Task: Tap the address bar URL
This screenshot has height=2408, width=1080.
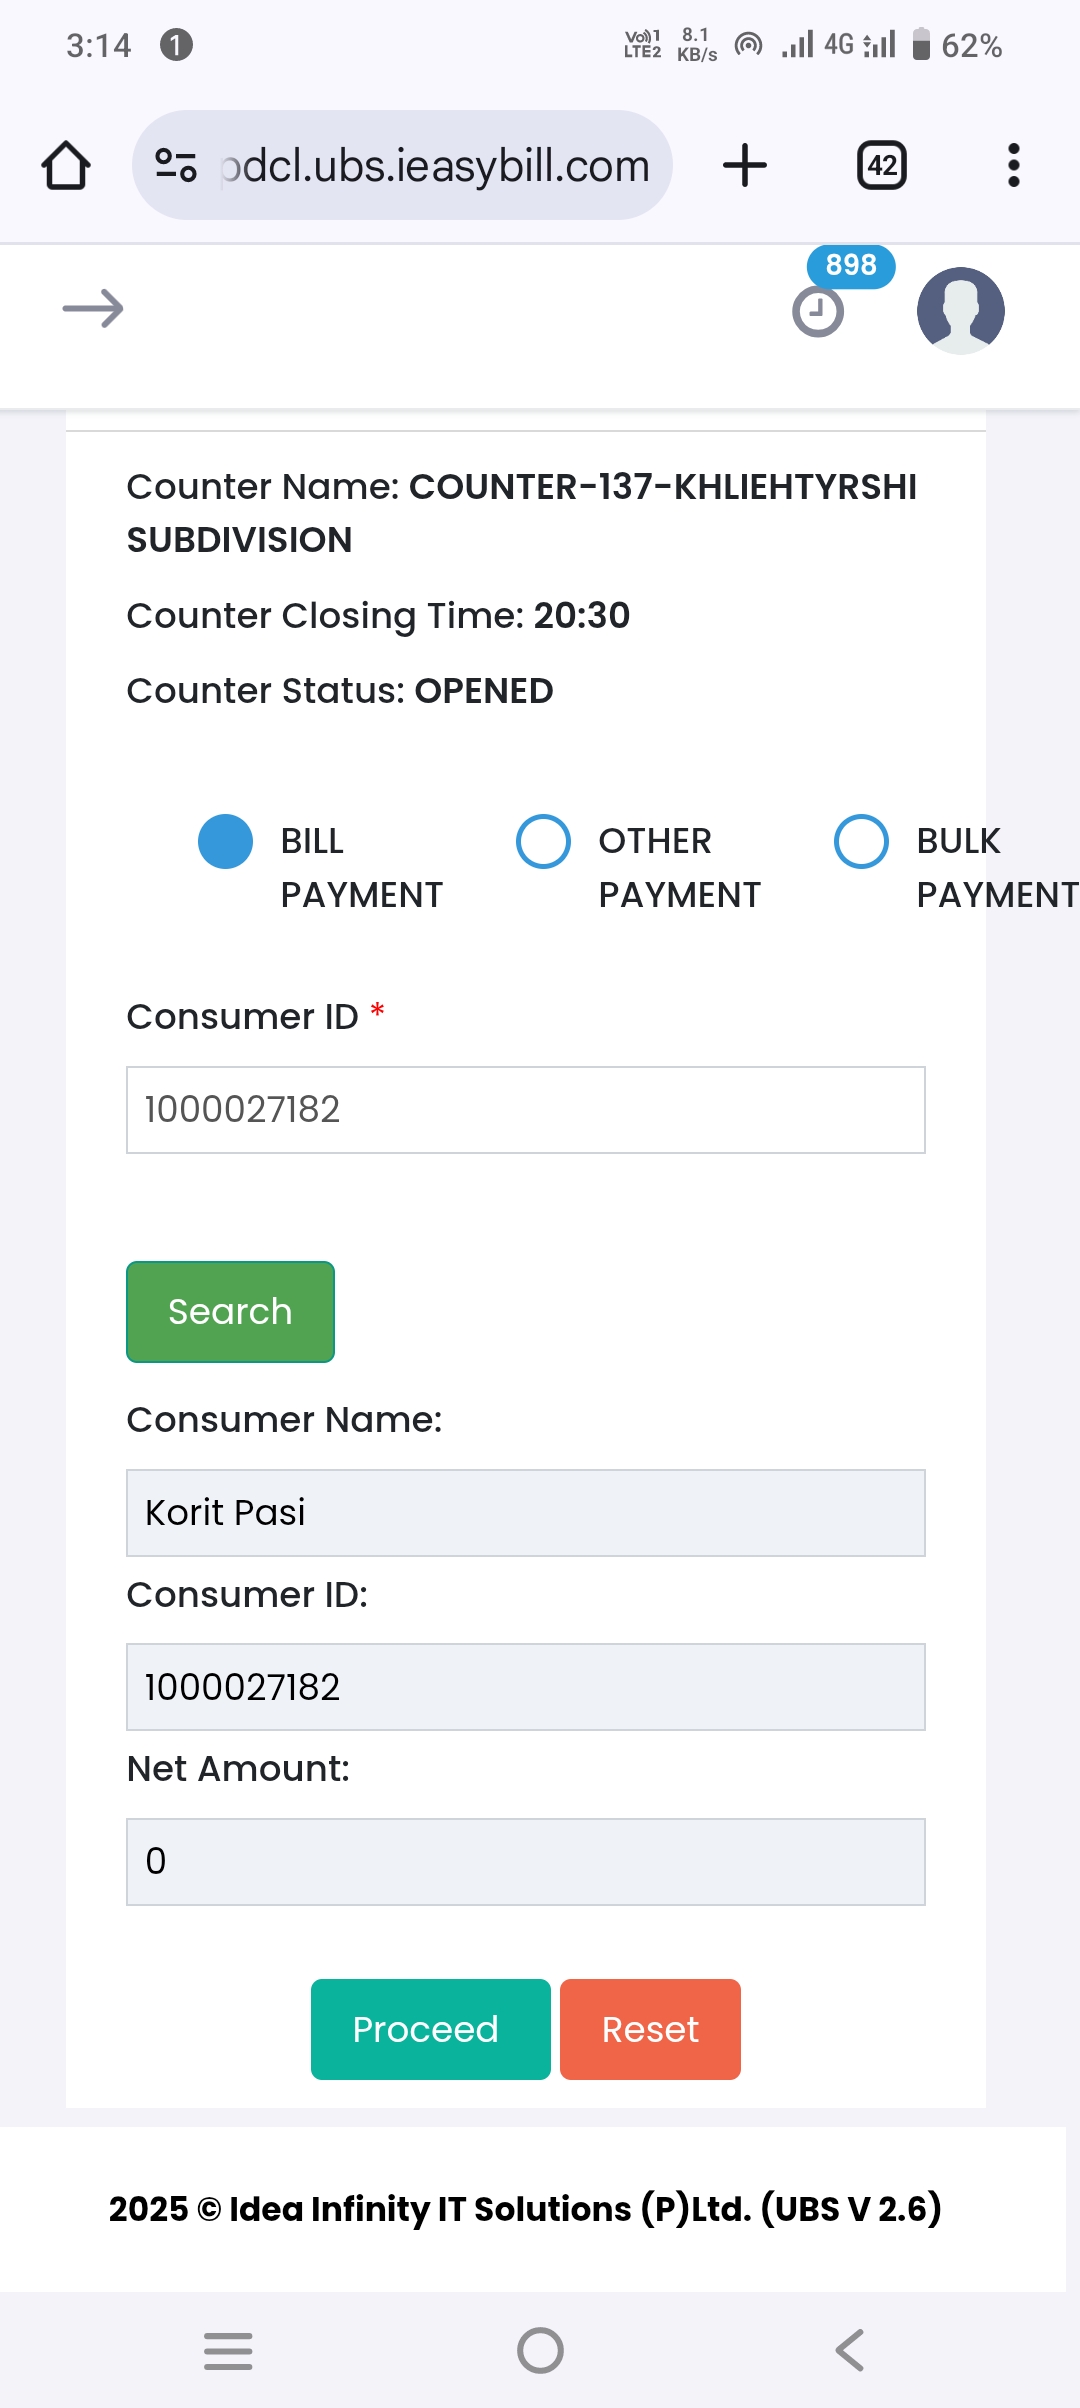Action: 435,166
